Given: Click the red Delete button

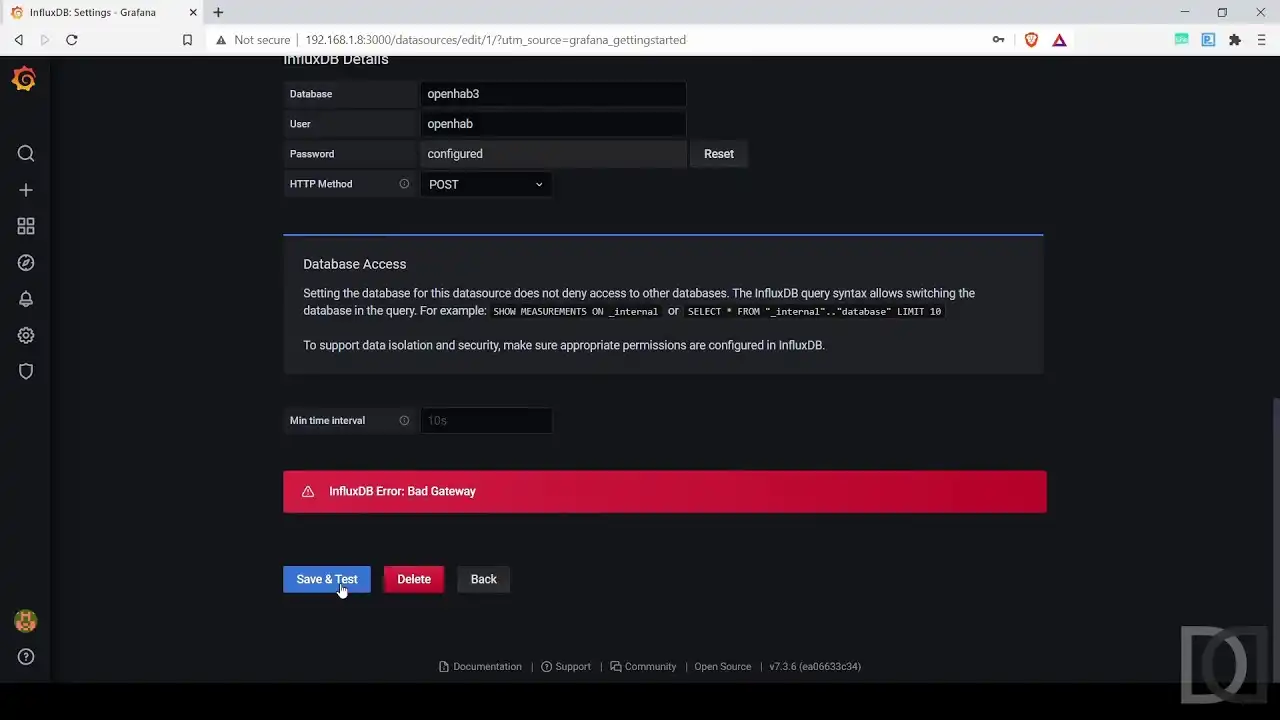Looking at the screenshot, I should point(414,579).
